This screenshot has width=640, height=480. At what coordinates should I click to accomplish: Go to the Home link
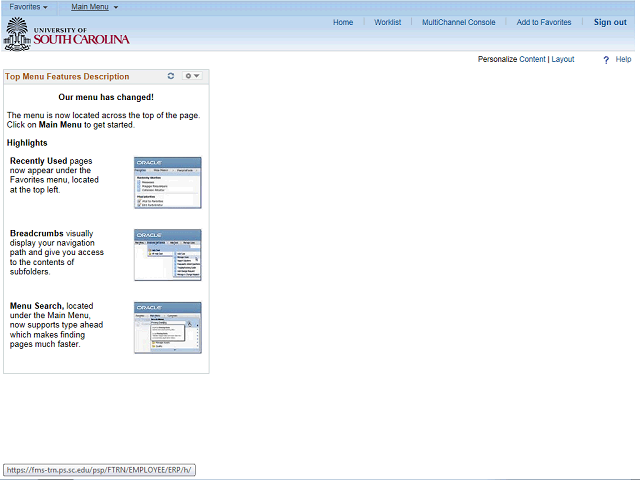point(343,22)
